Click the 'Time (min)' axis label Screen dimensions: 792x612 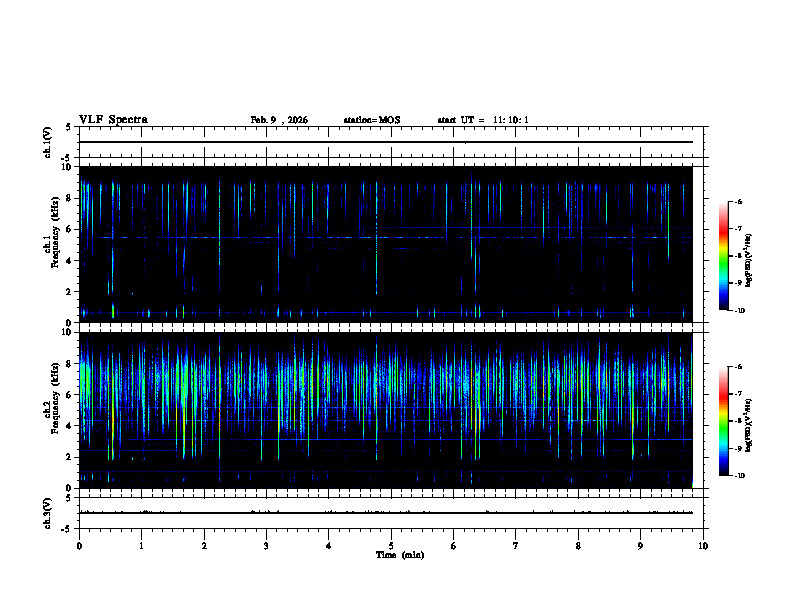[x=400, y=555]
